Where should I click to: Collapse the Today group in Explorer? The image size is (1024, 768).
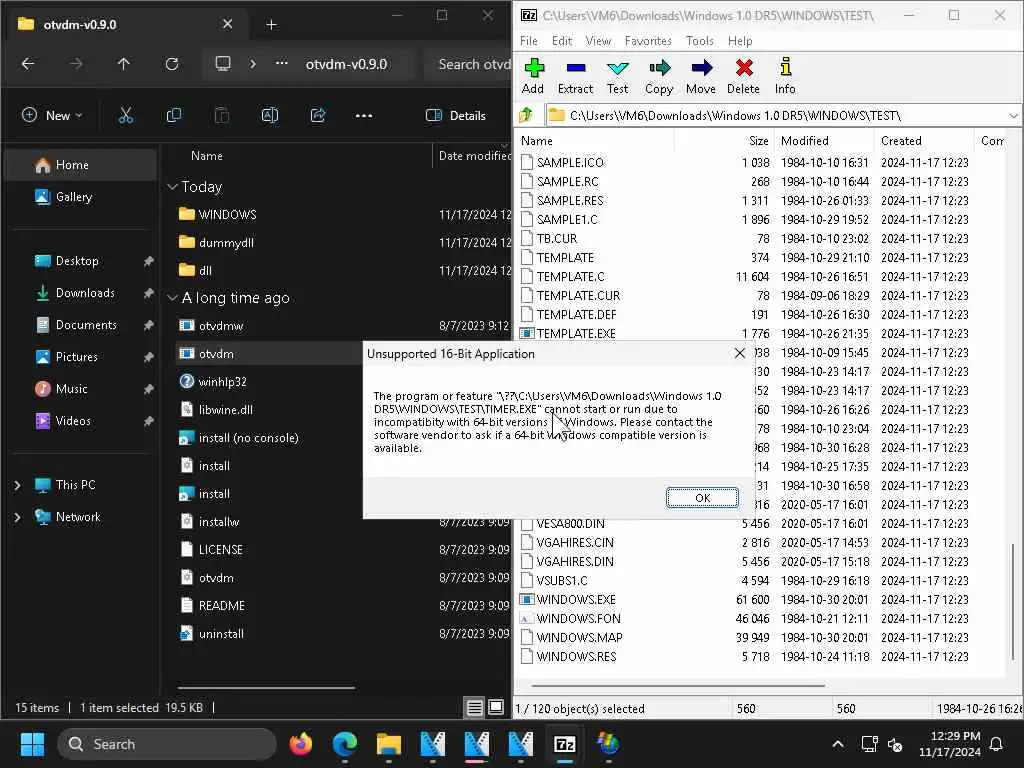coord(172,187)
